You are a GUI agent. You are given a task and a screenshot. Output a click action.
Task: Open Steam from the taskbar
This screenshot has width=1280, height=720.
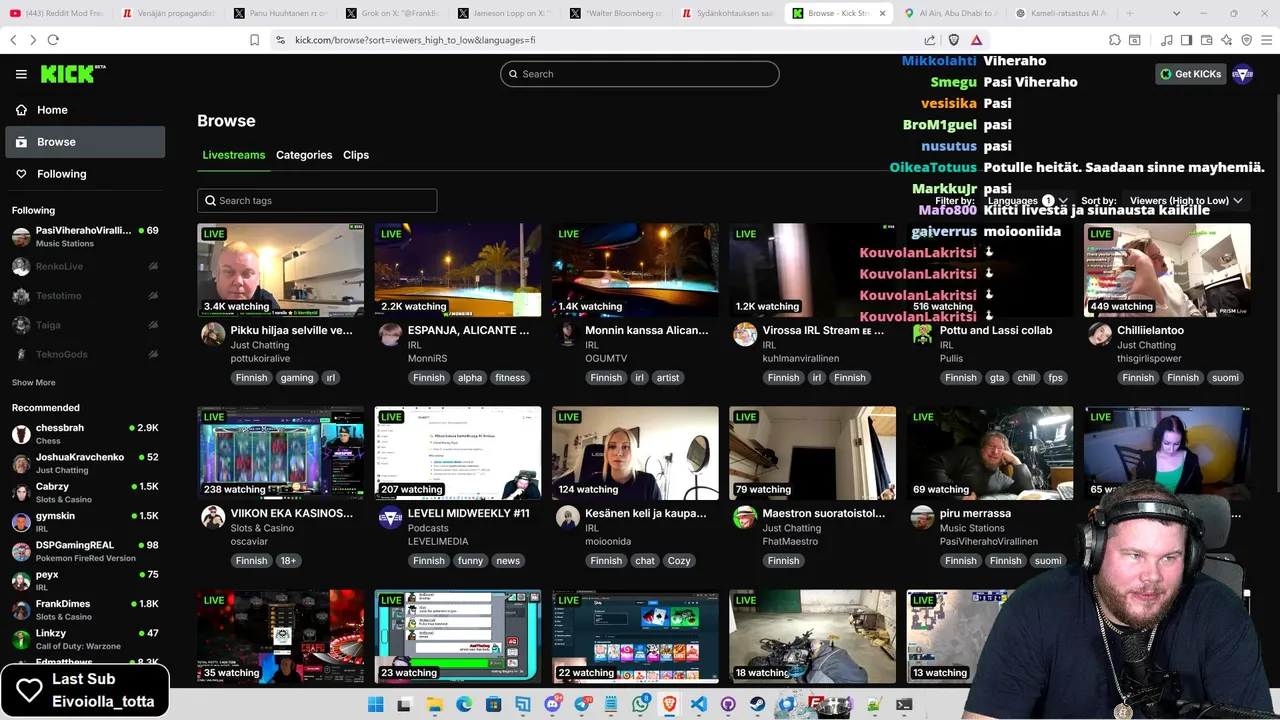point(757,704)
